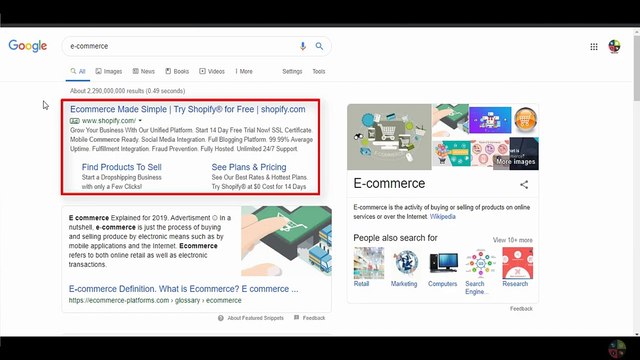
Task: Open the See Plans & Pricing sitelink
Action: coord(249,167)
